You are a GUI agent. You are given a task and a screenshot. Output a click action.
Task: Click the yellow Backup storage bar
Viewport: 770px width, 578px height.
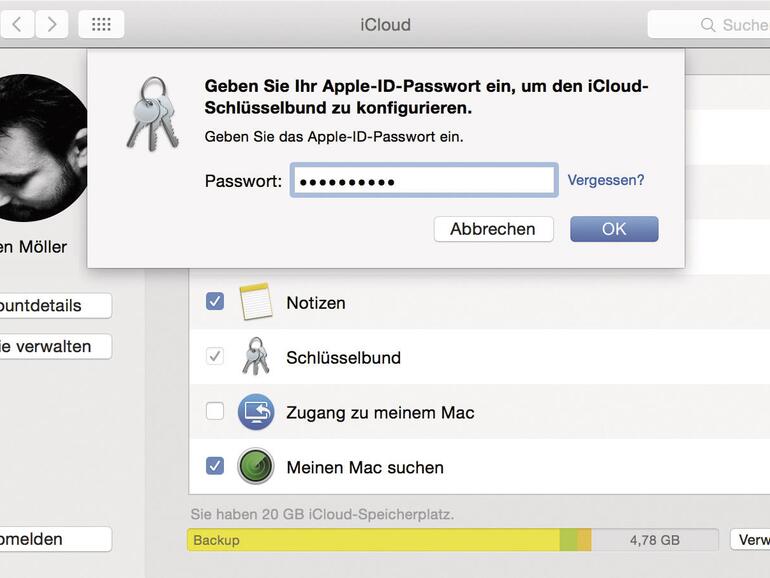coord(372,540)
